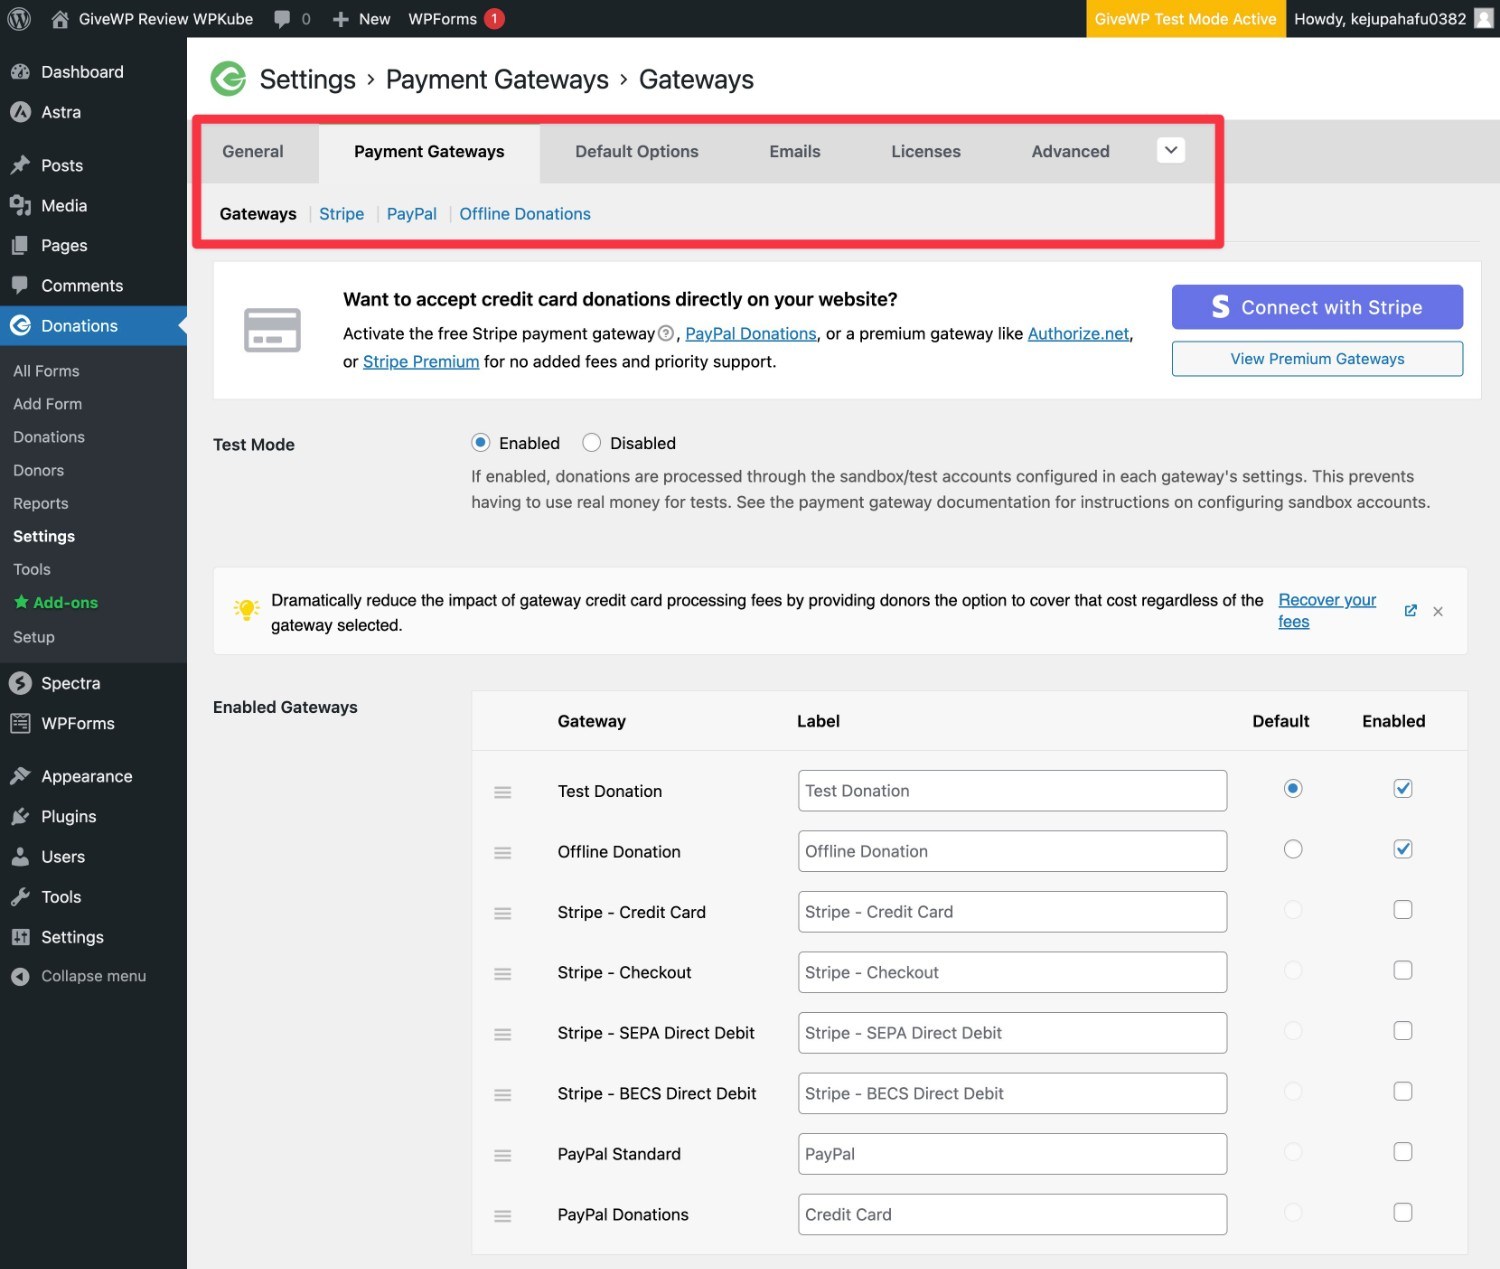
Task: Click the WordPress logo in admin bar
Action: (19, 19)
